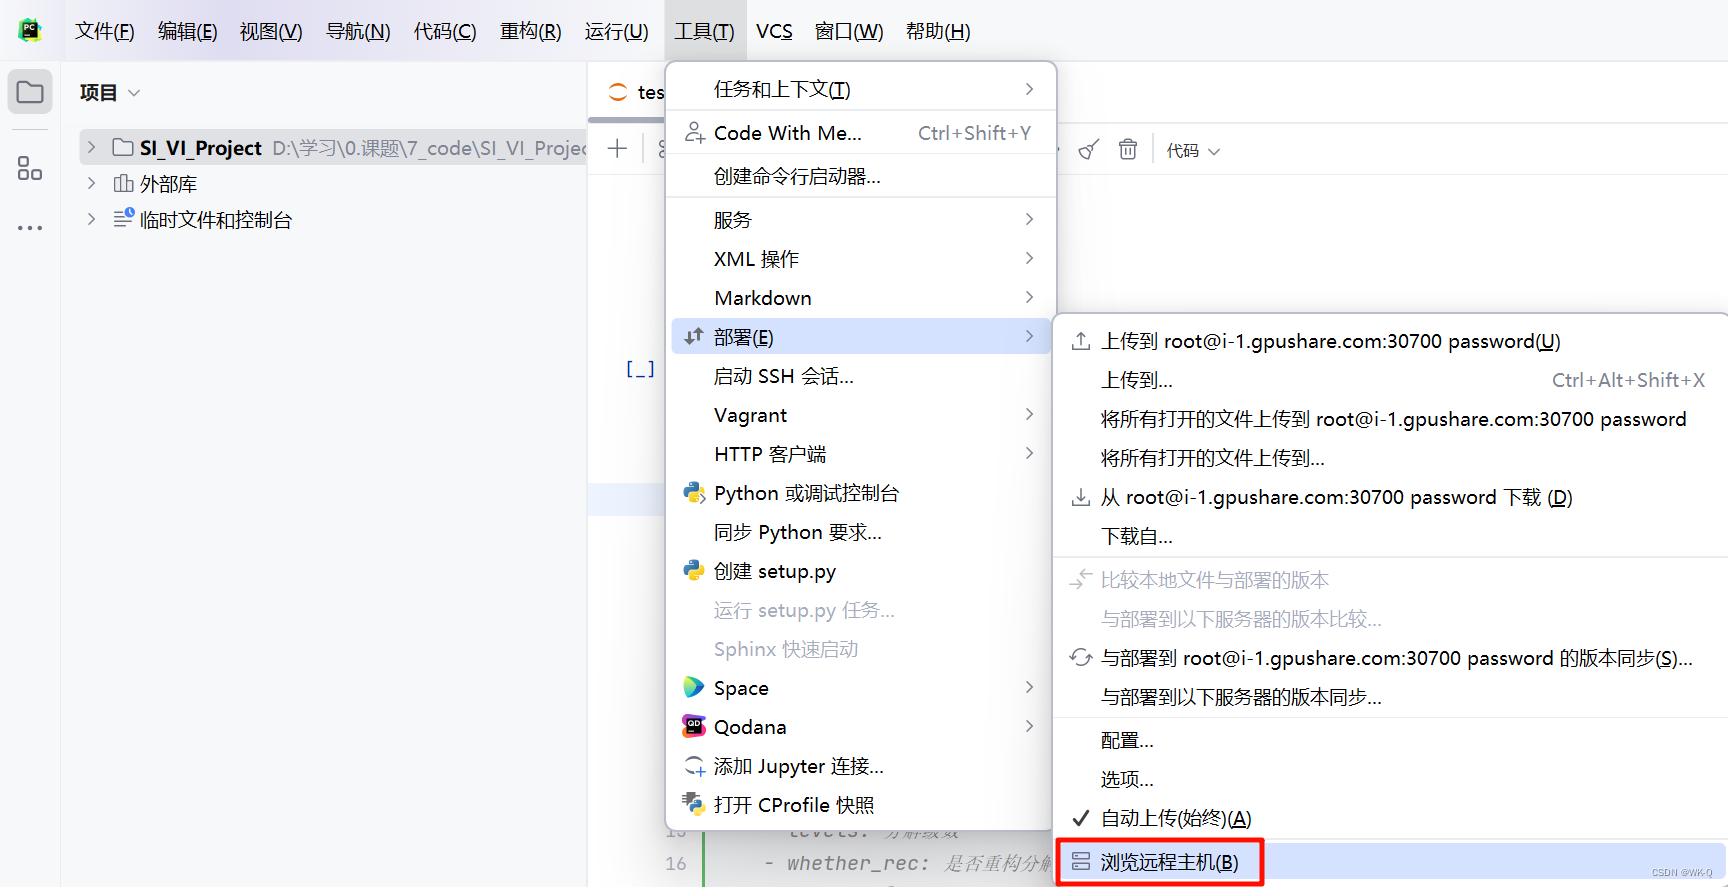Image resolution: width=1728 pixels, height=887 pixels.
Task: Click the sync circular arrows icon
Action: click(x=1081, y=658)
